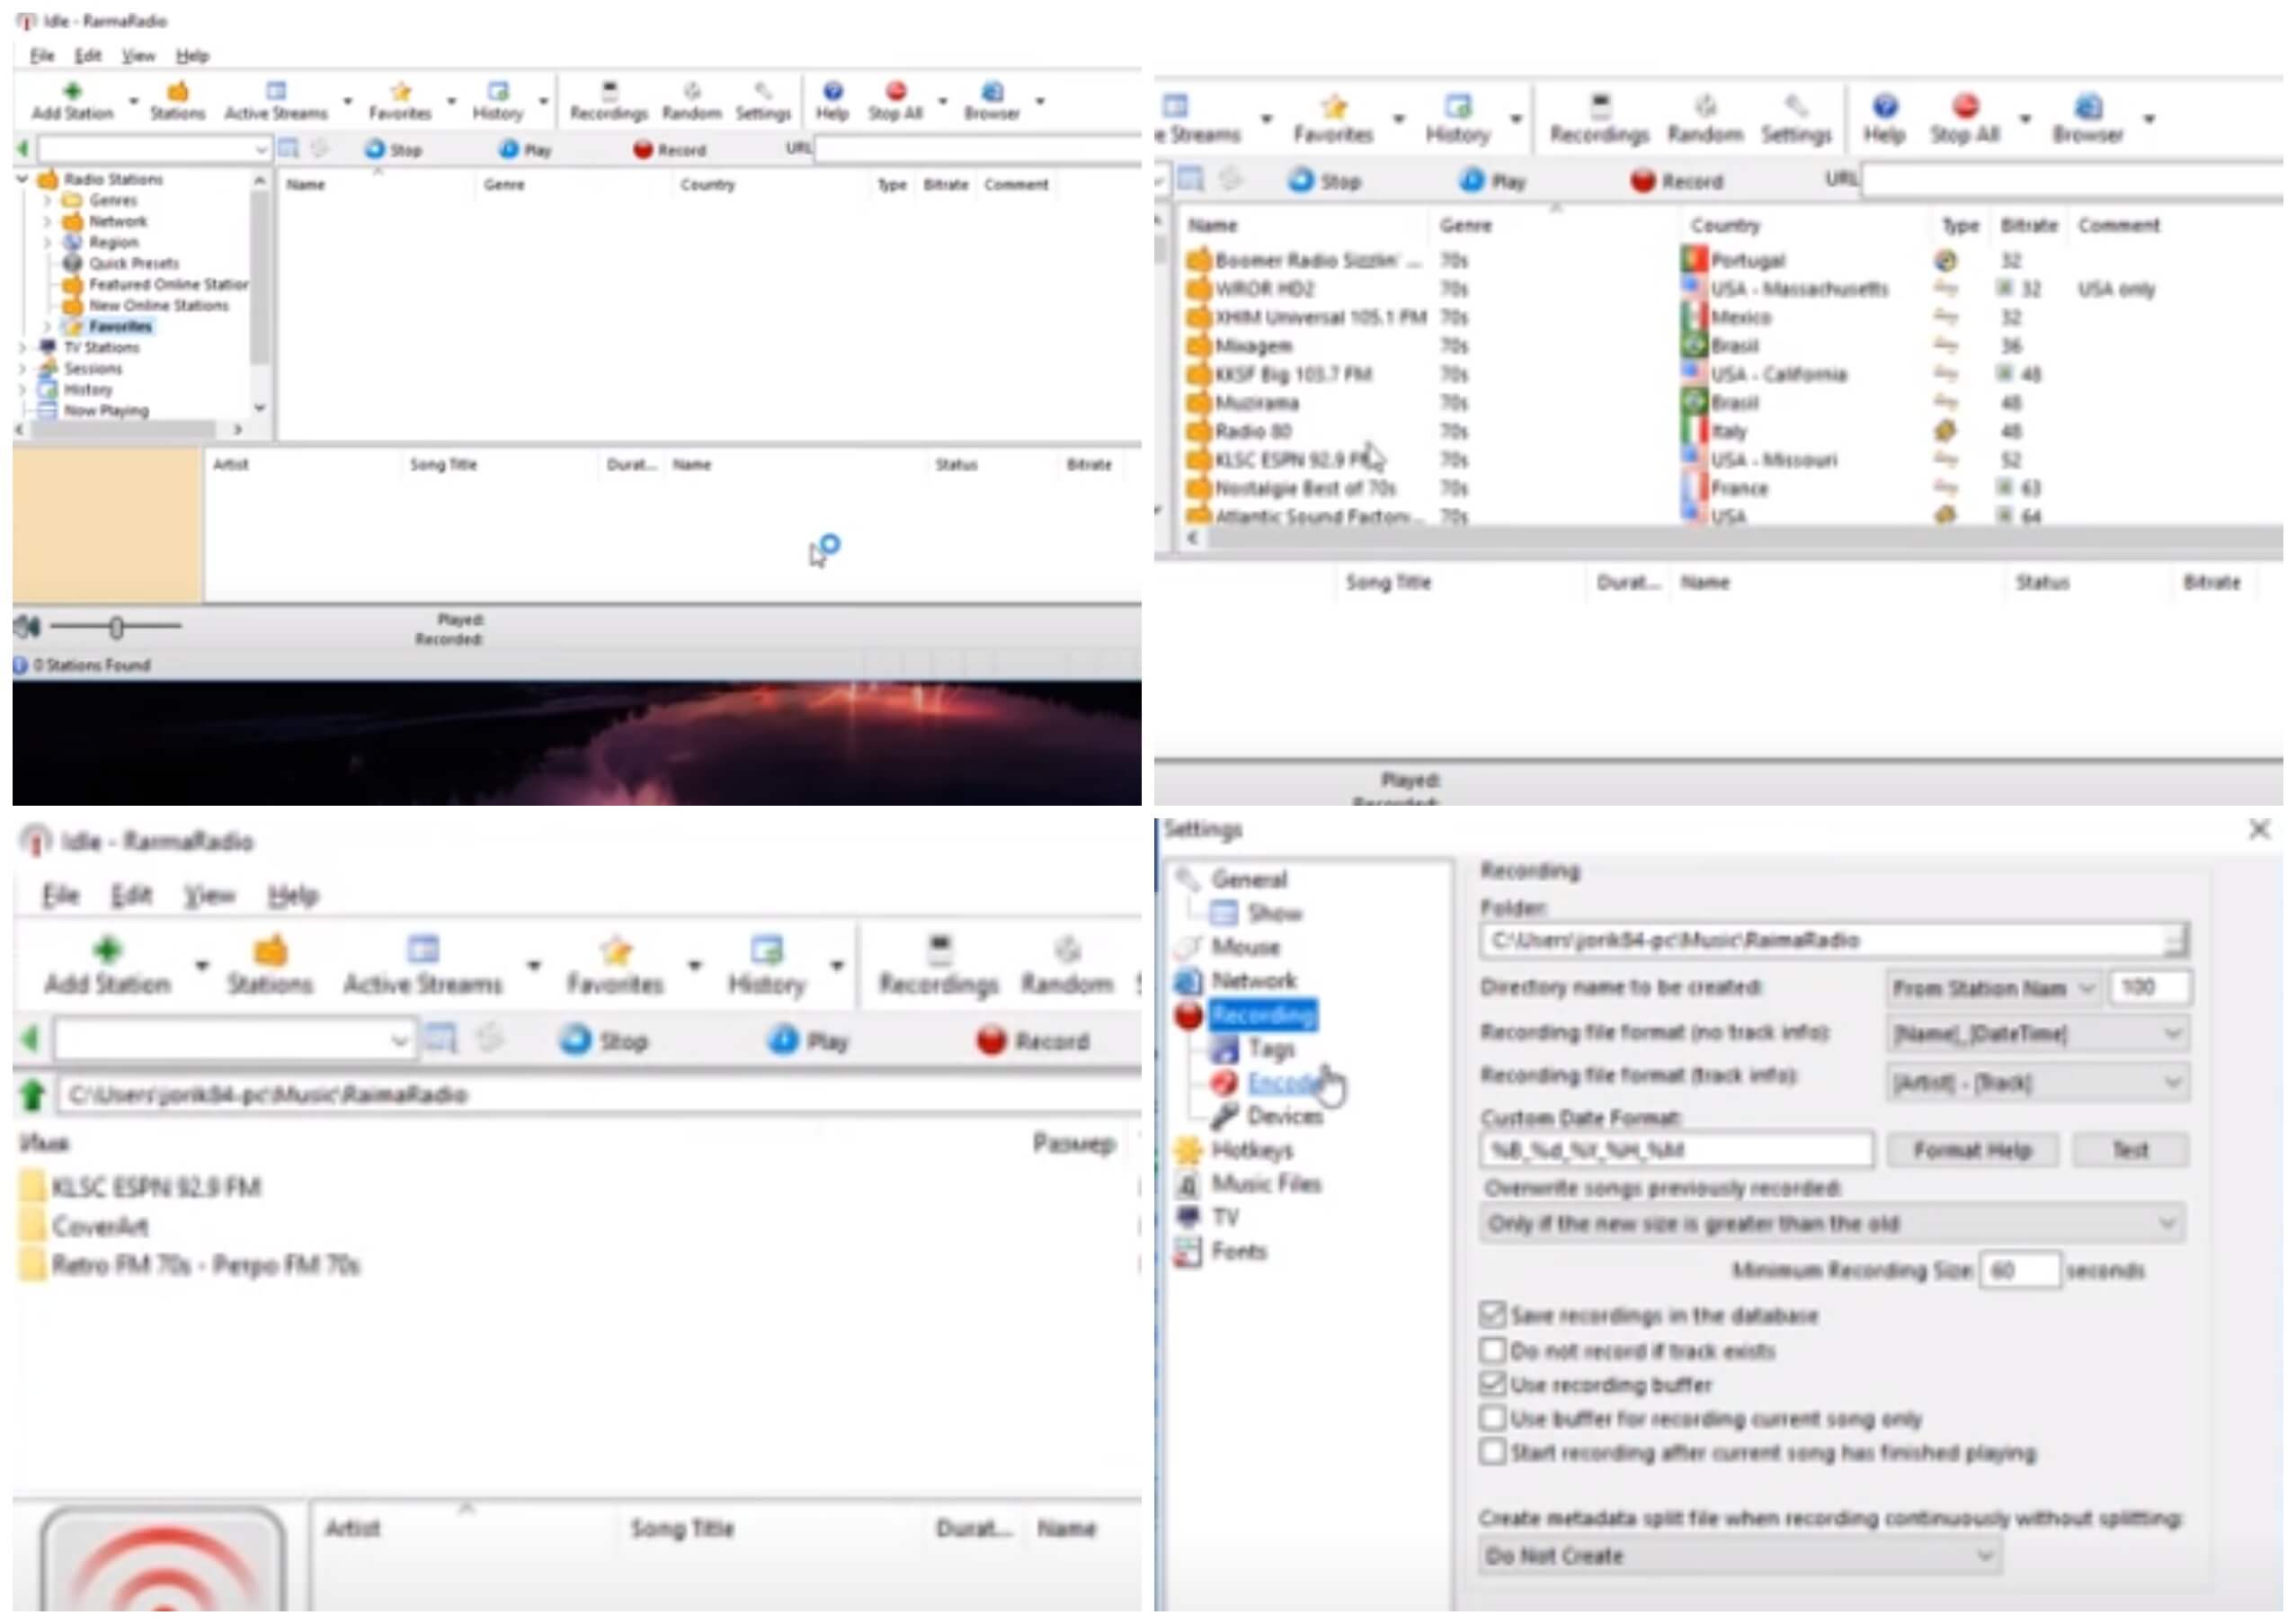This screenshot has height=1624, width=2296.
Task: Enable Do not record if track exists
Action: point(1492,1351)
